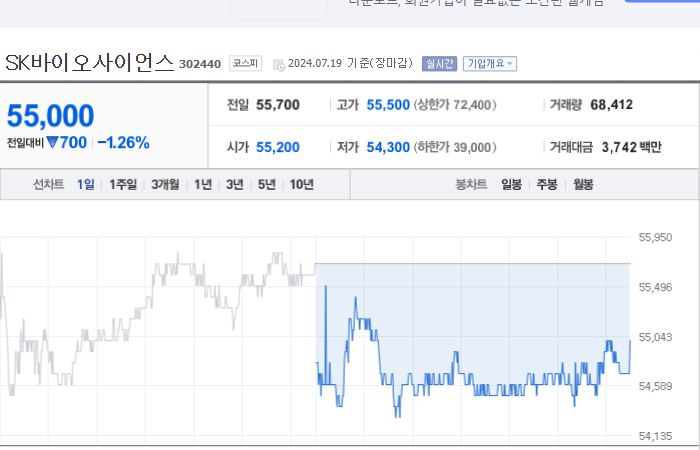The image size is (700, 450).
Task: Click the 하한가 39,000 text
Action: 455,147
